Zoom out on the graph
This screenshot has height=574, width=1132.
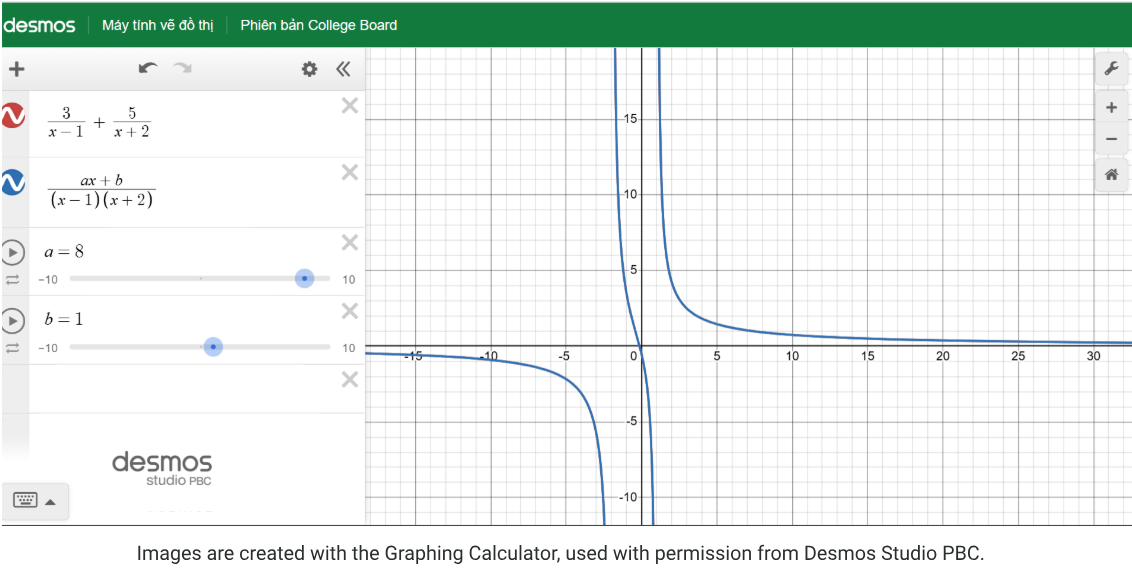1111,139
